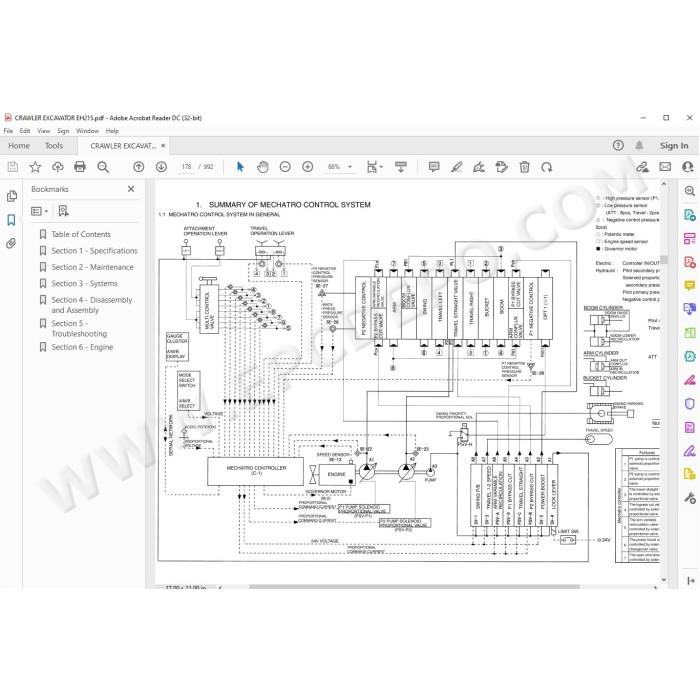Open the help question mark

point(618,146)
